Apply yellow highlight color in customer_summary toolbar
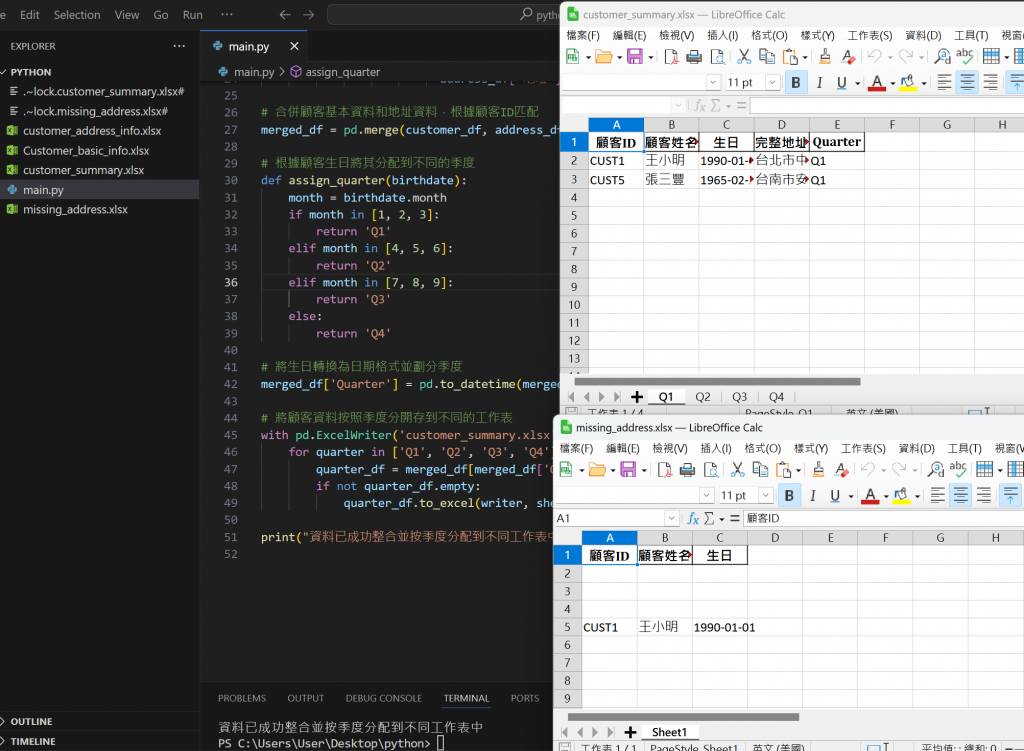Viewport: 1024px width, 751px height. [x=907, y=83]
